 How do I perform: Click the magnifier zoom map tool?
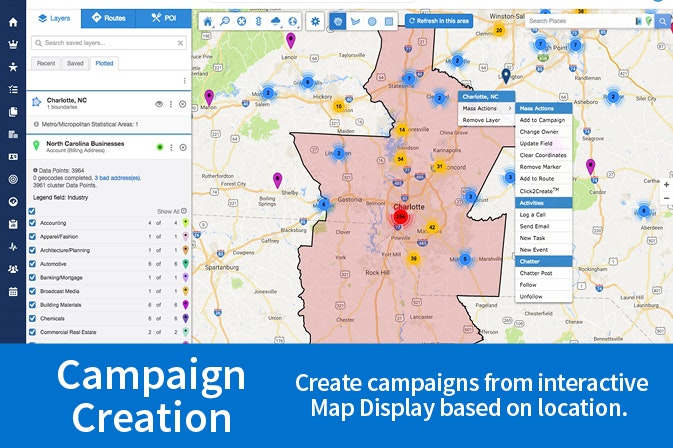pyautogui.click(x=224, y=21)
